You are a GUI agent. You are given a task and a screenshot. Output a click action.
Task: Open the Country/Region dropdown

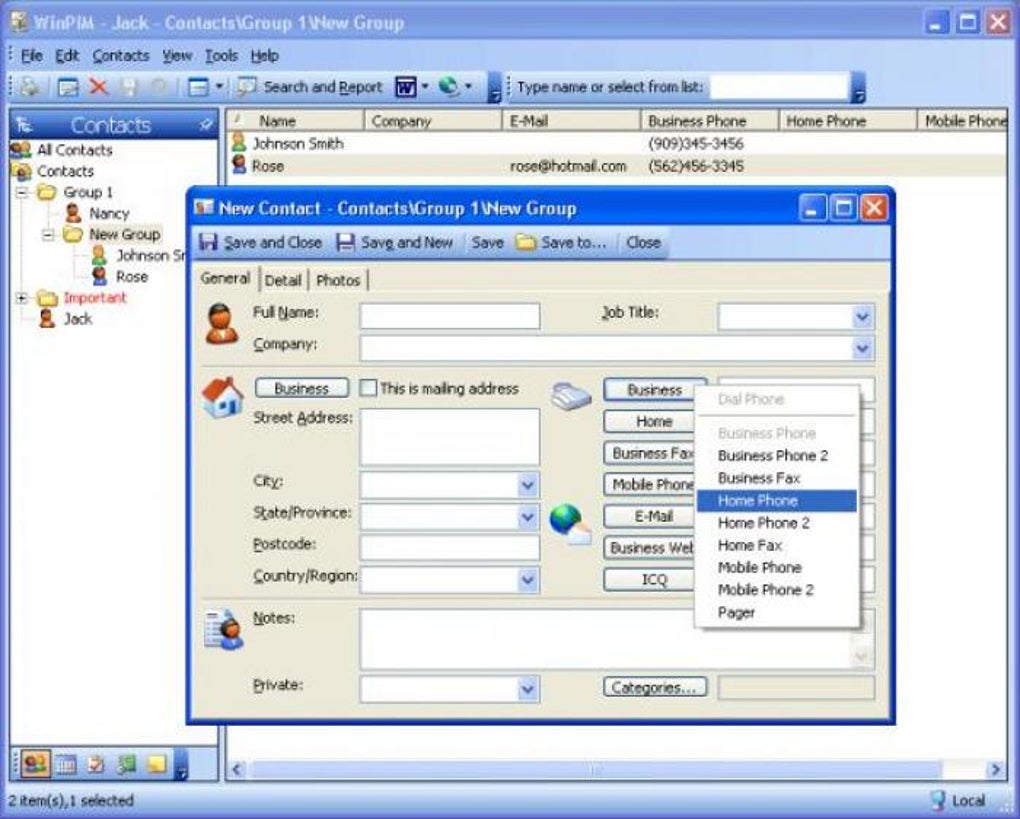tap(528, 578)
